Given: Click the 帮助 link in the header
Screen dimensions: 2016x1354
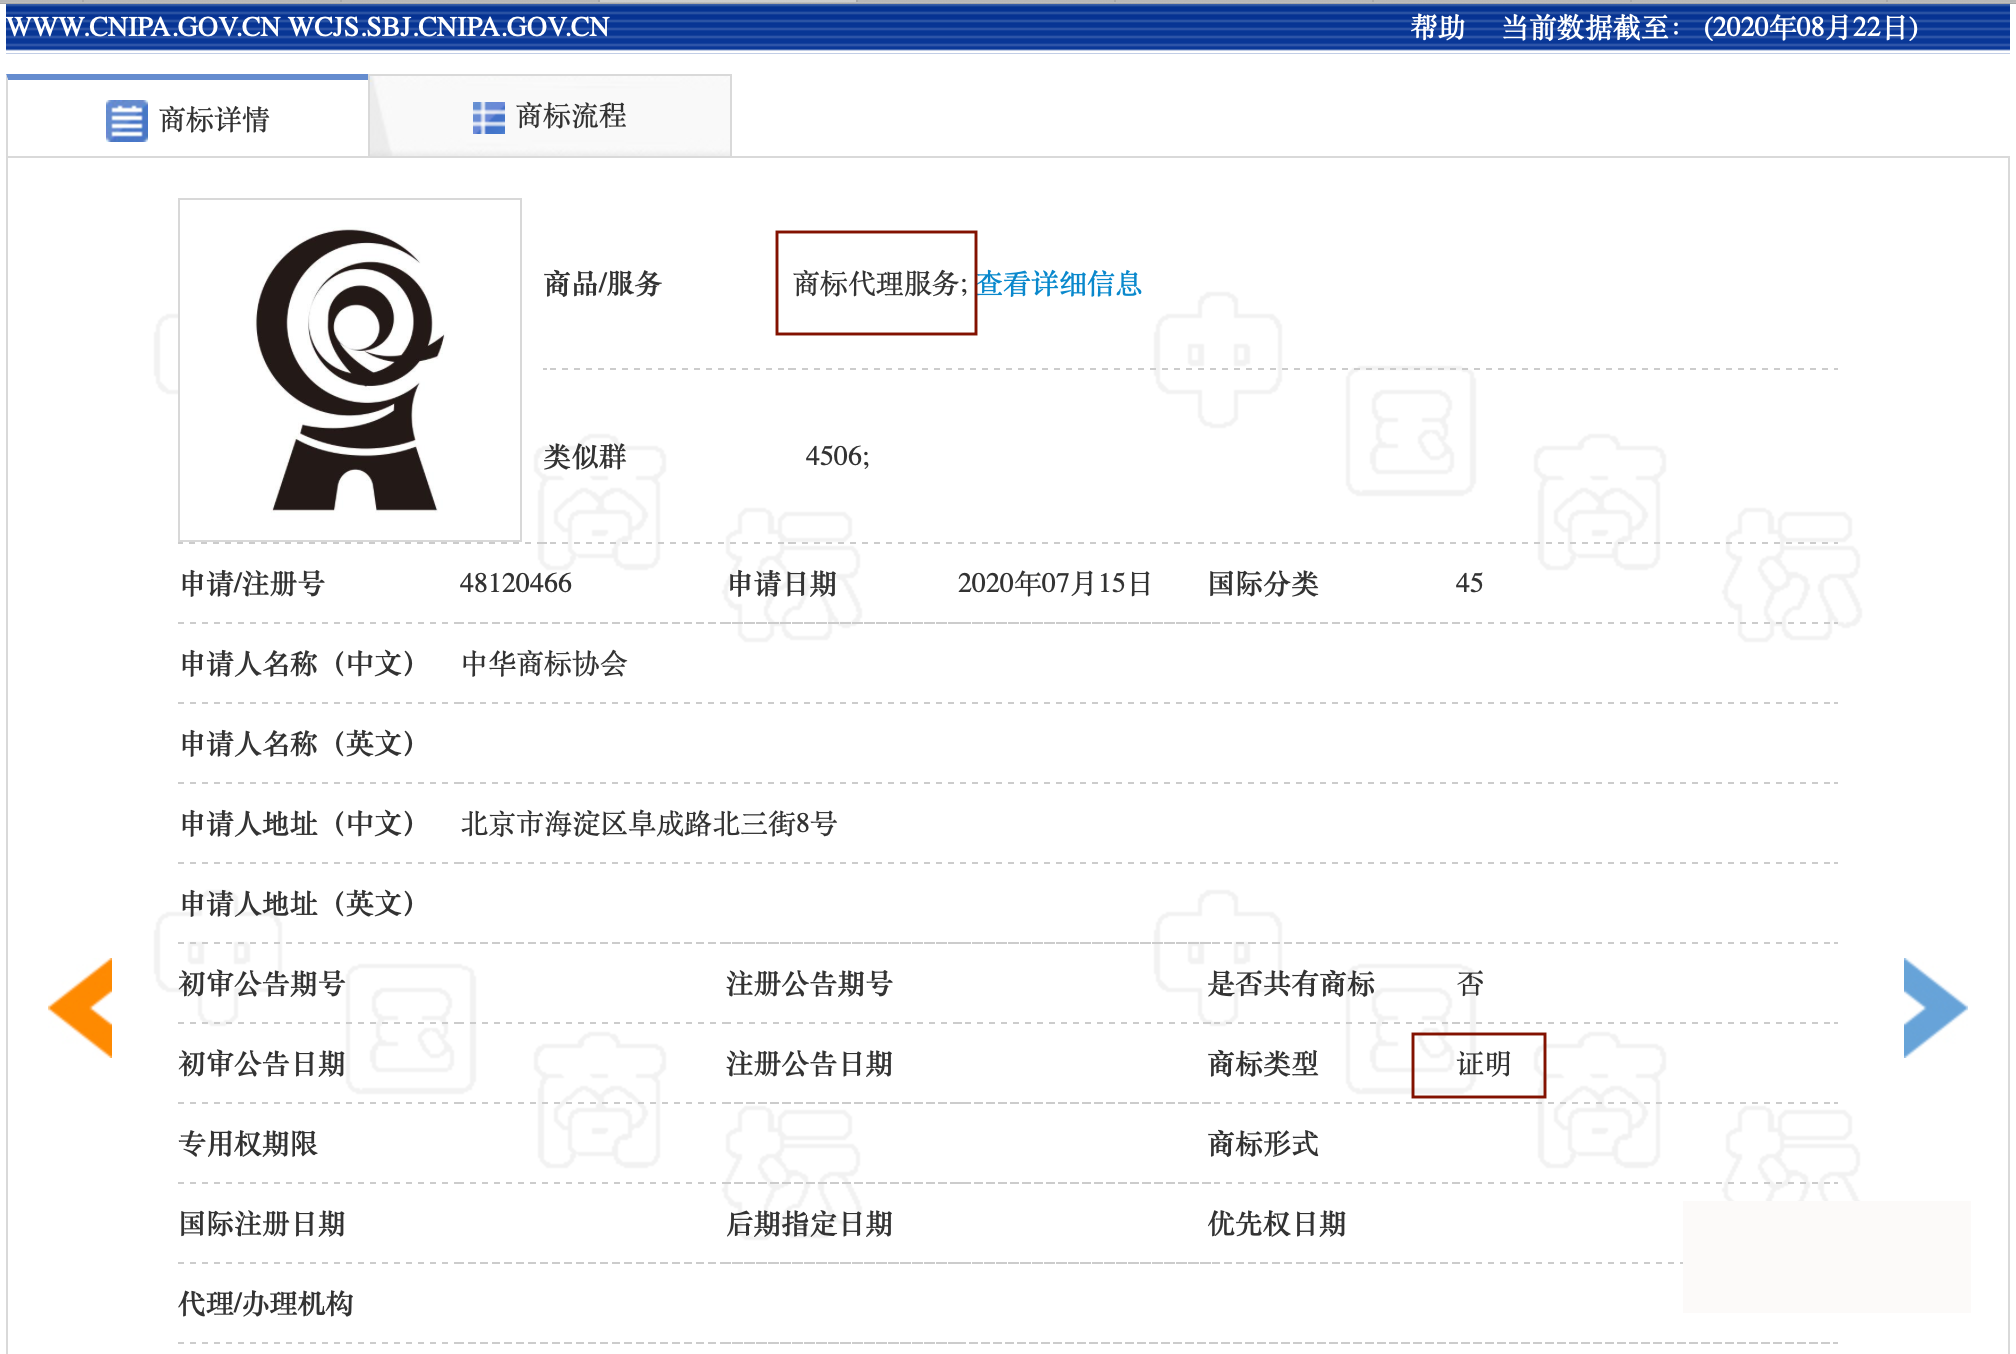Looking at the screenshot, I should [x=1437, y=28].
